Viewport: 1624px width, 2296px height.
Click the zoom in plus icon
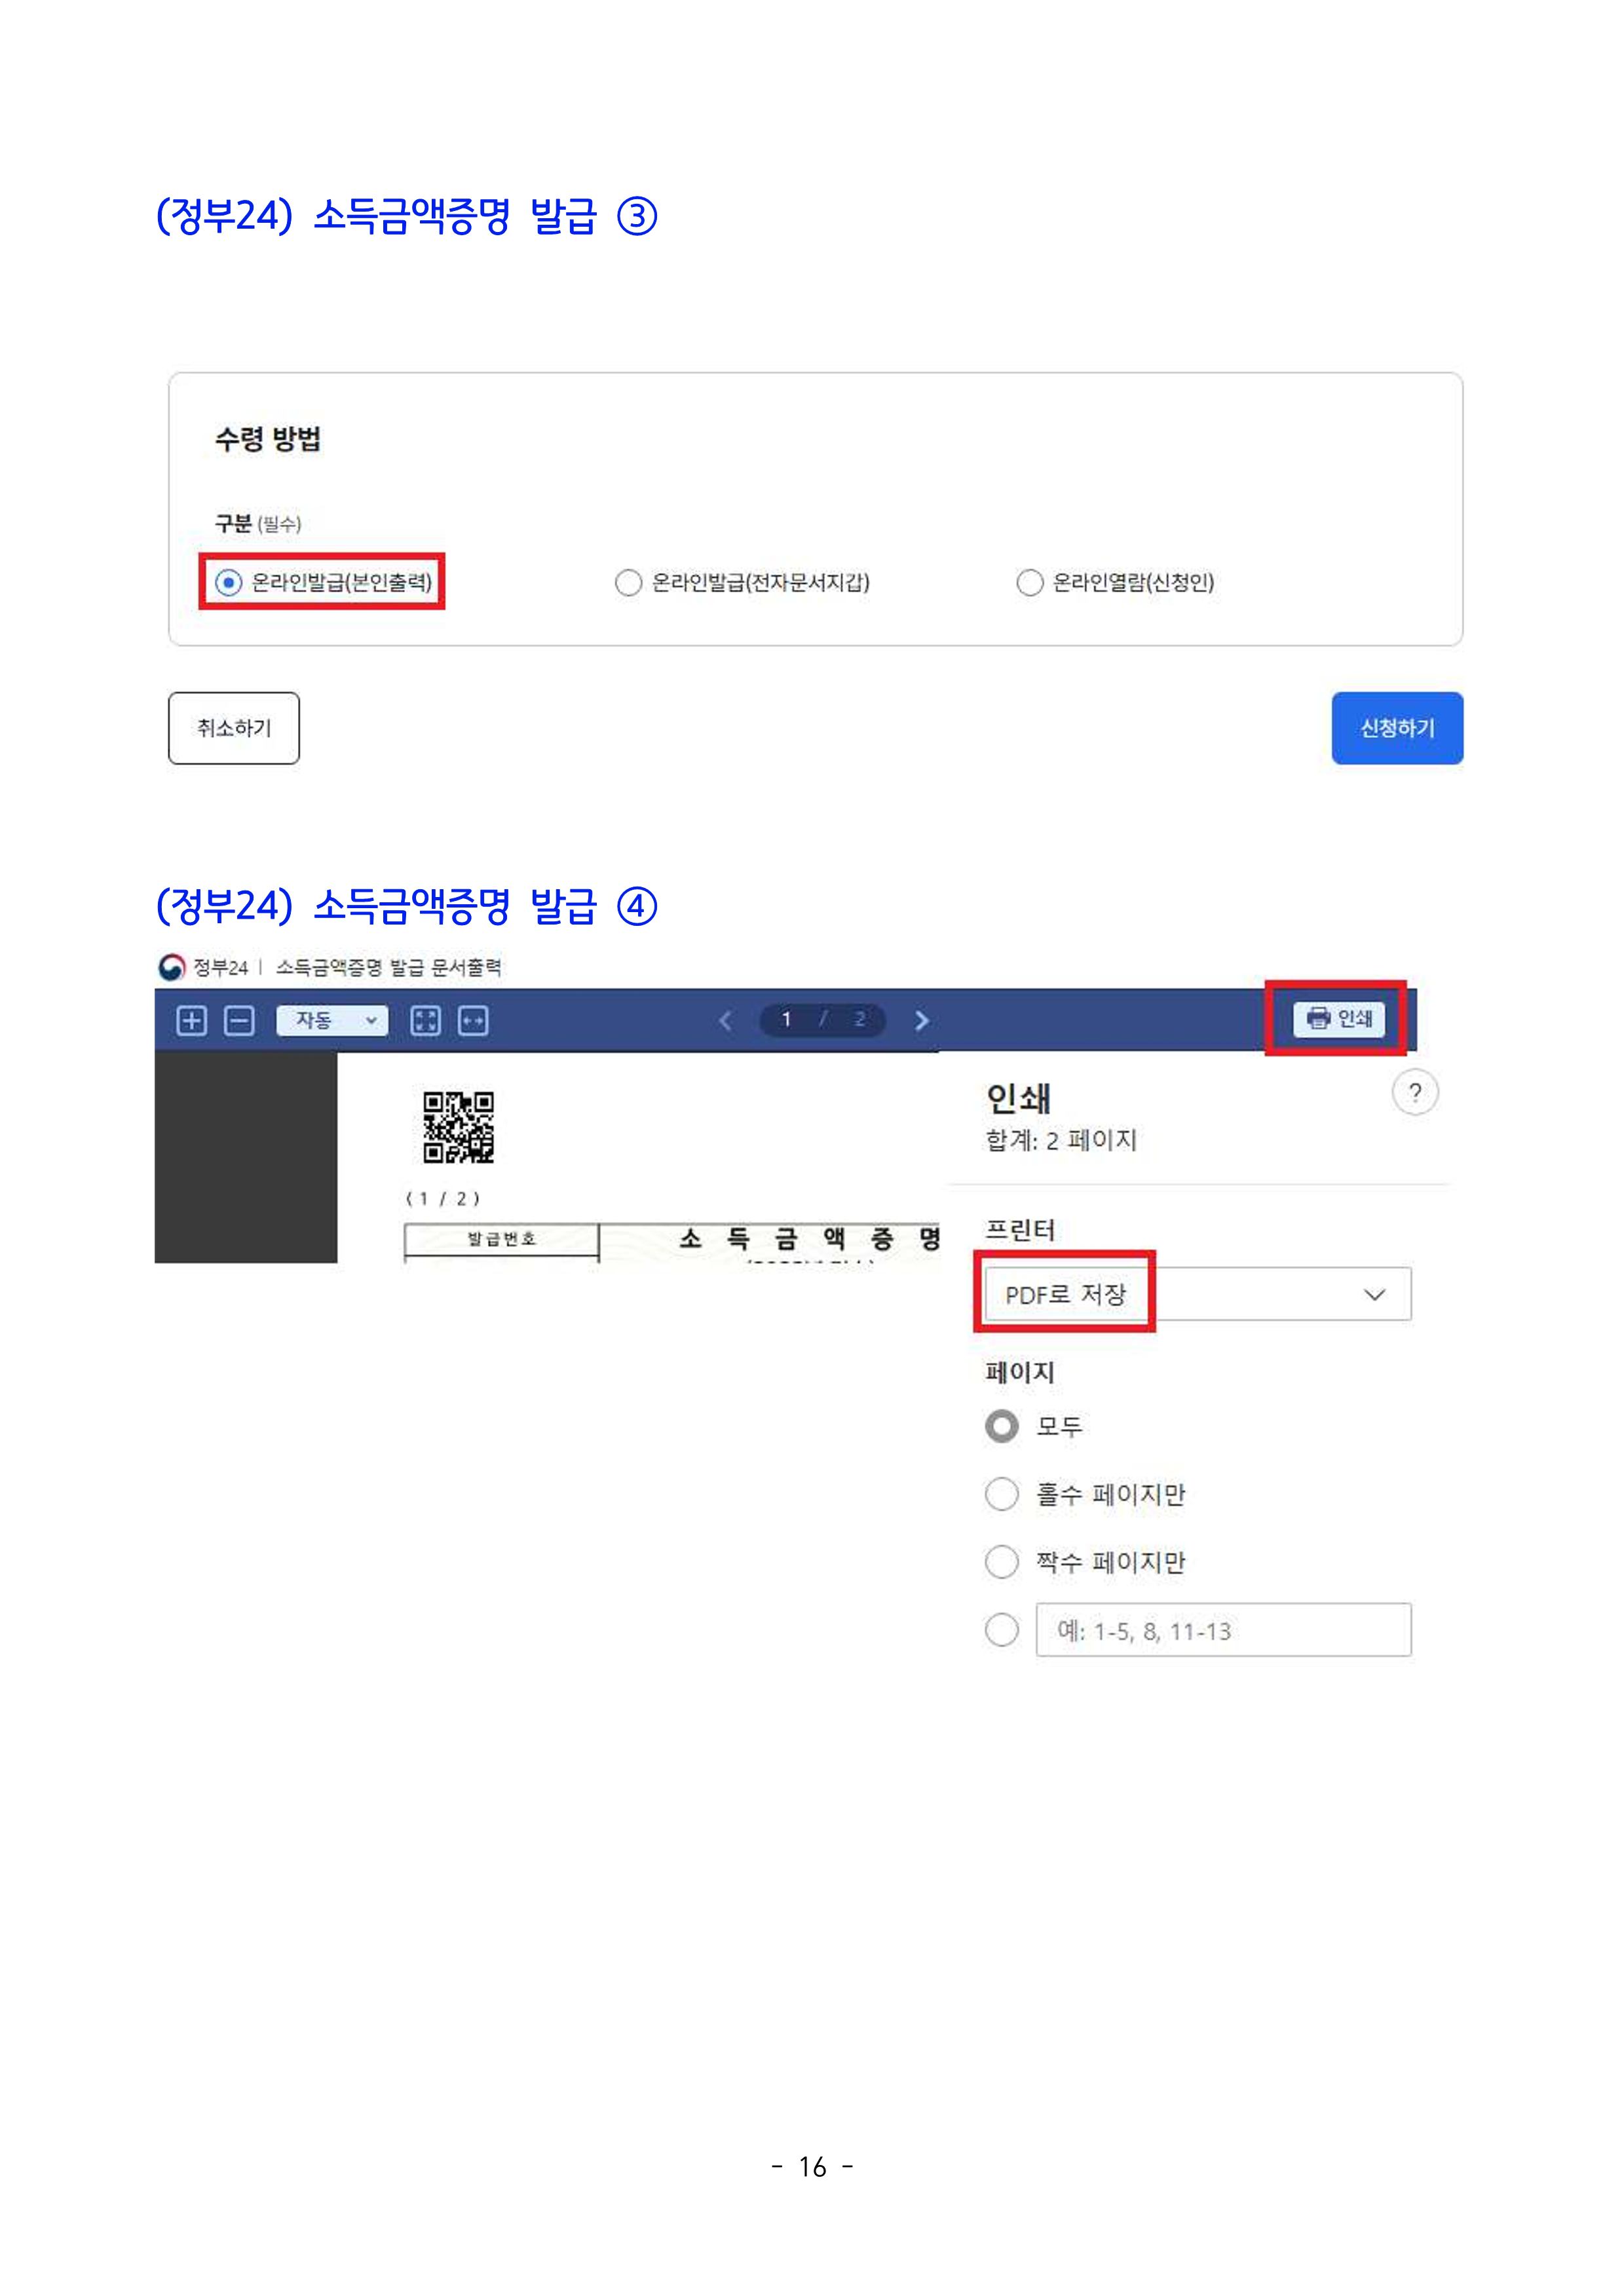coord(191,1020)
